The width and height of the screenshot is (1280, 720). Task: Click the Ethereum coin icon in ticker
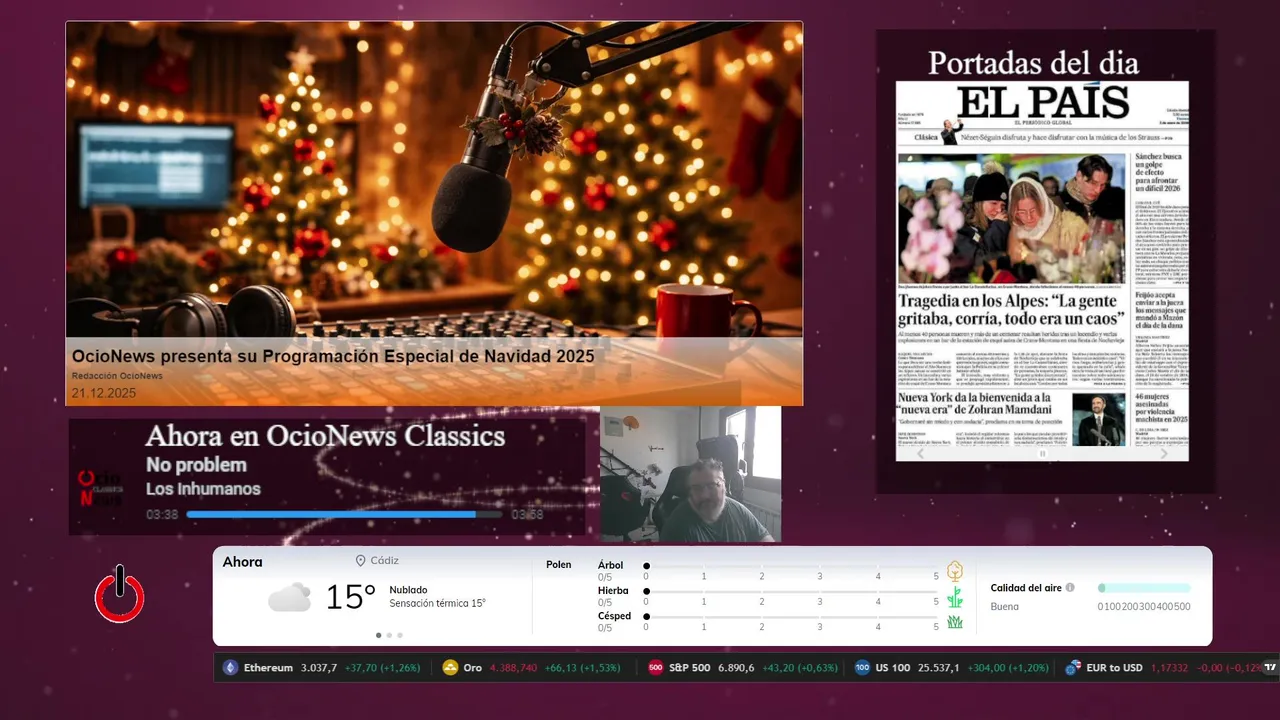click(231, 668)
